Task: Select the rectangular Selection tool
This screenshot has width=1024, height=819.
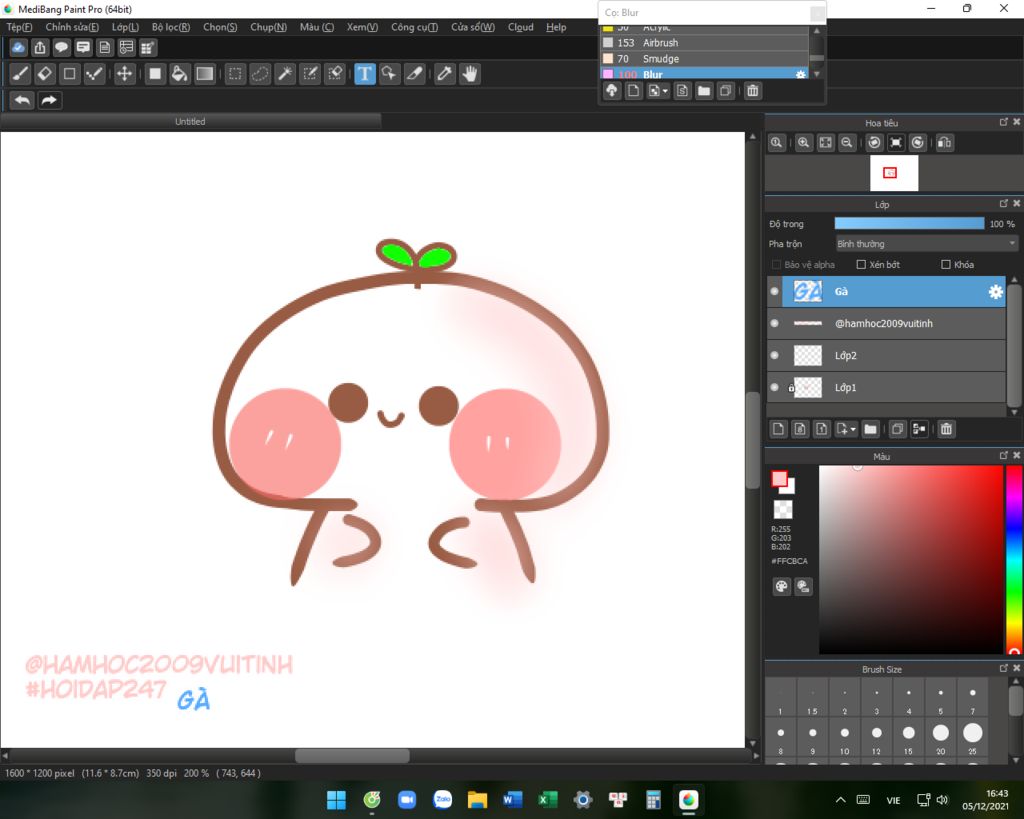Action: pyautogui.click(x=235, y=74)
